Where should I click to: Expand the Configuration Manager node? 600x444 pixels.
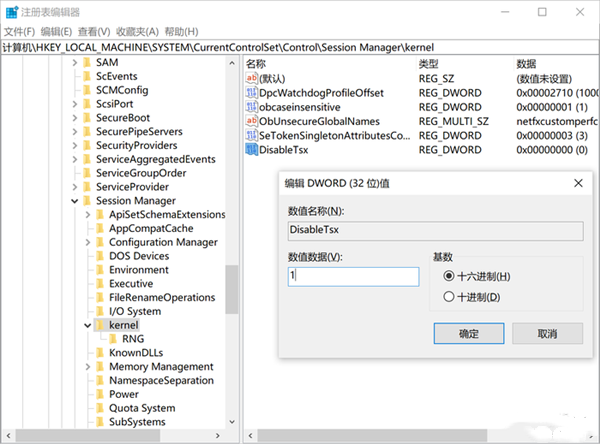[88, 242]
